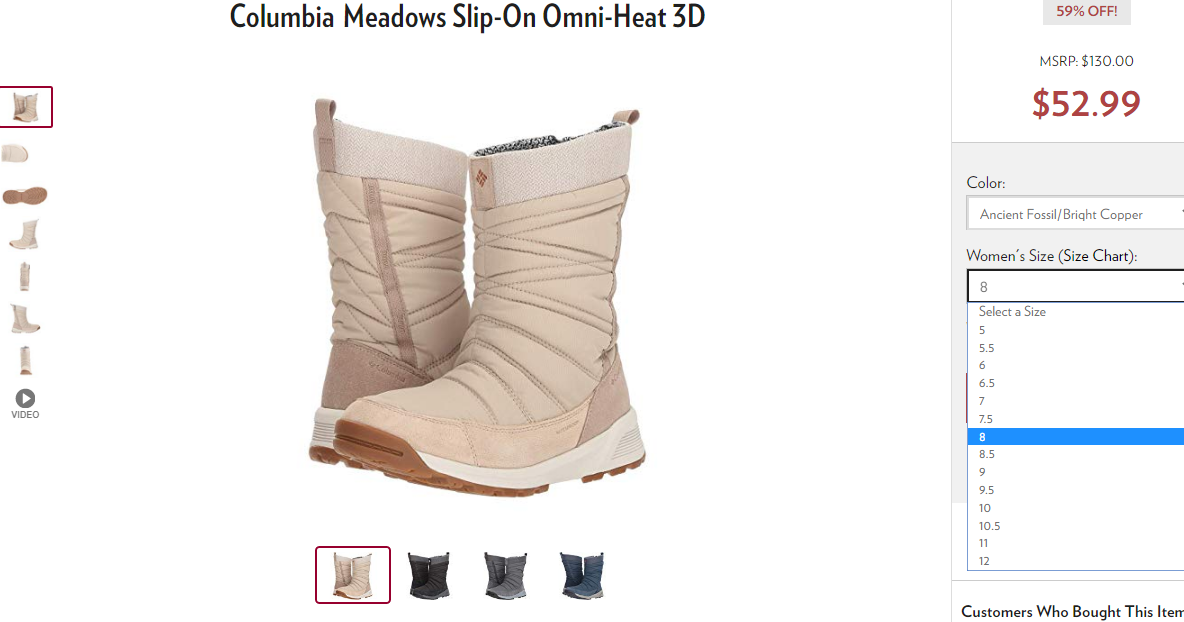Select the highlighted size 8 option

tap(1075, 437)
